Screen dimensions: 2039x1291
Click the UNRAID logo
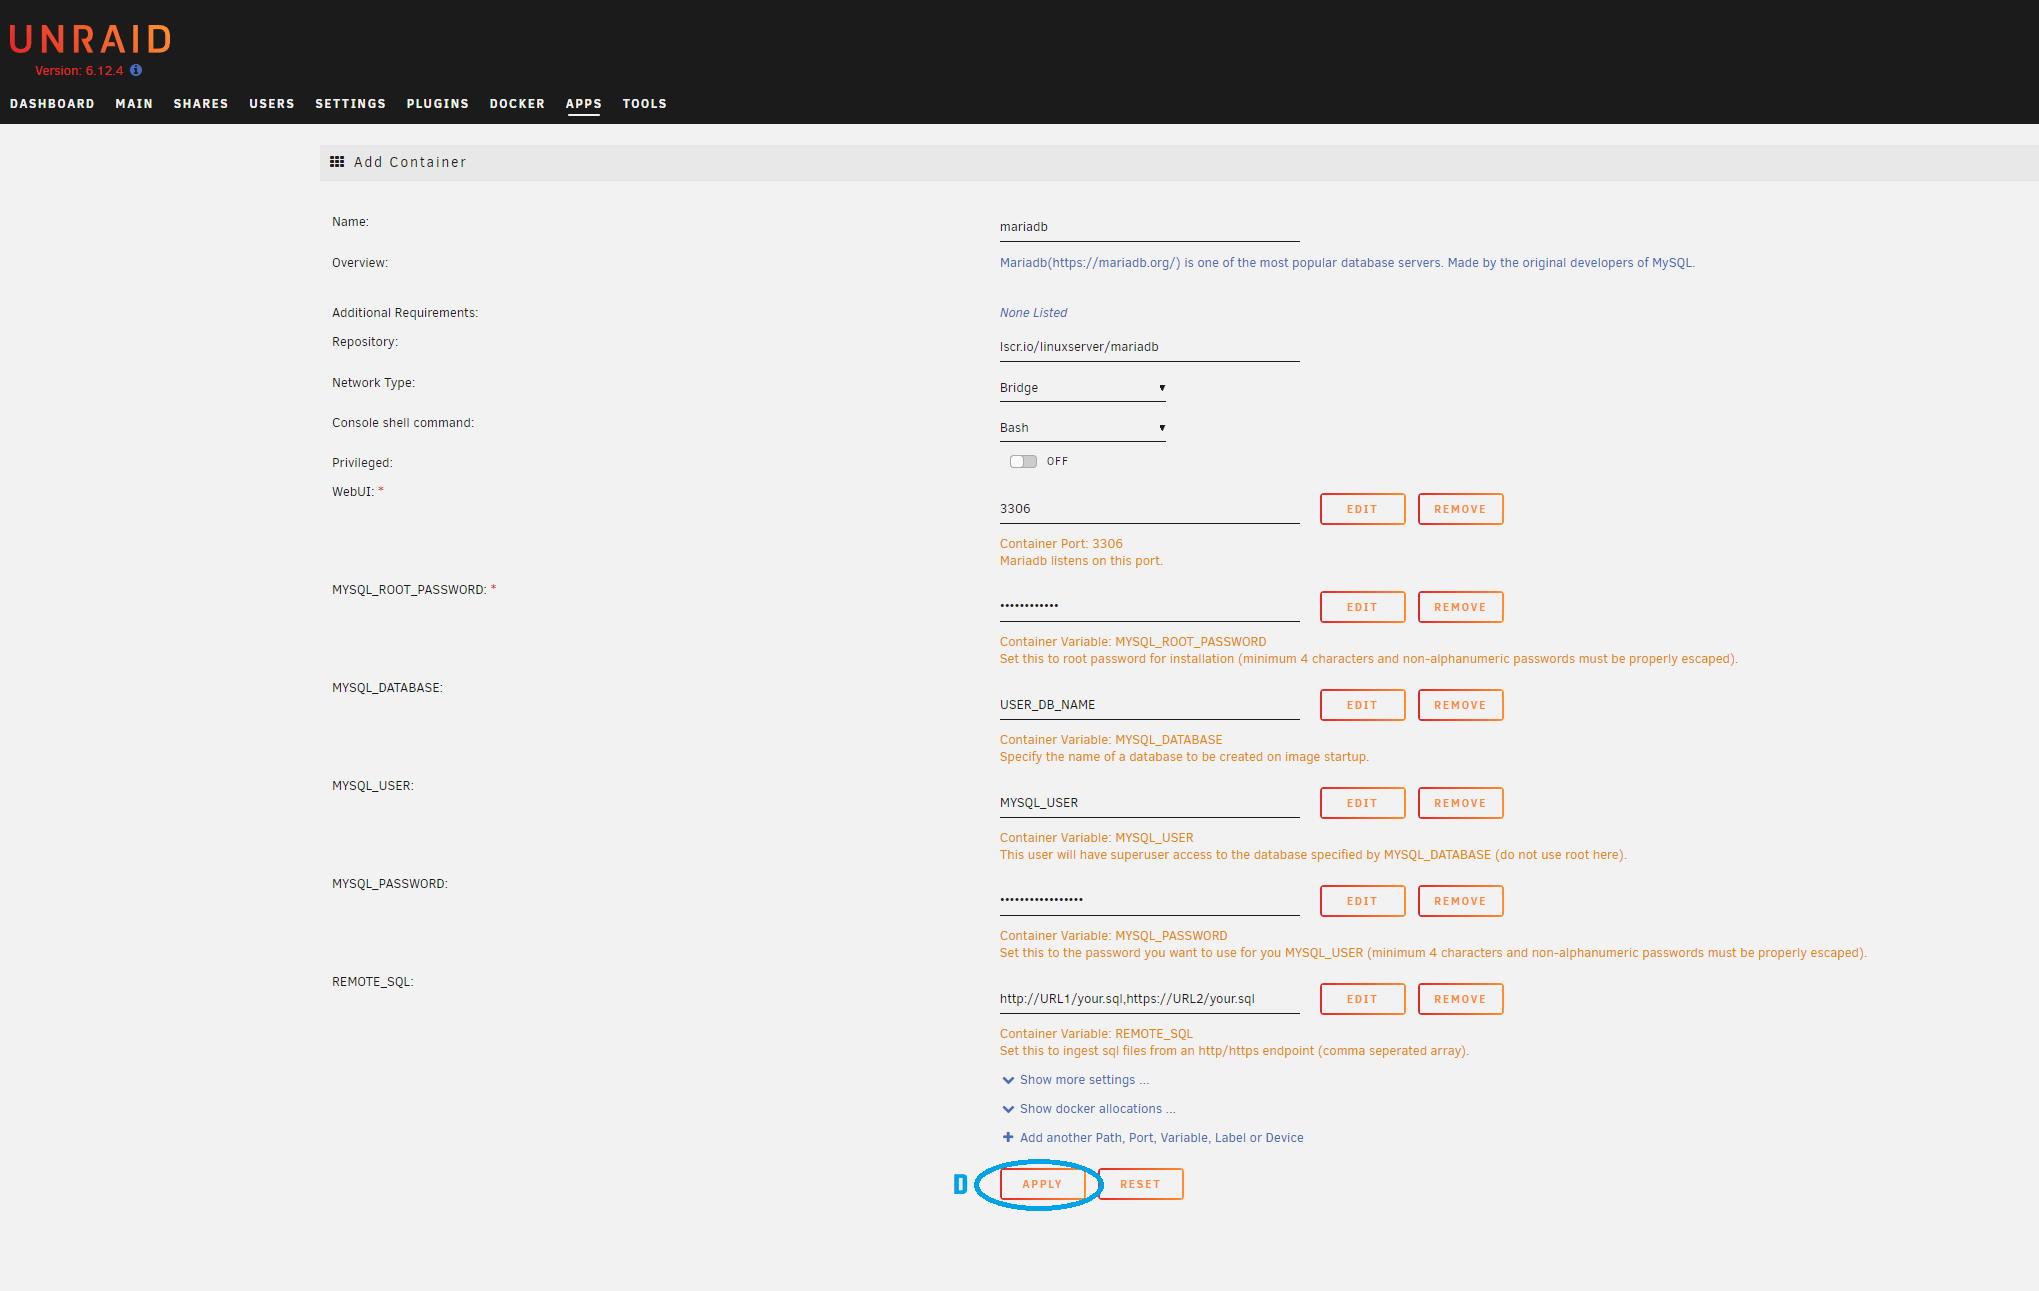tap(90, 40)
